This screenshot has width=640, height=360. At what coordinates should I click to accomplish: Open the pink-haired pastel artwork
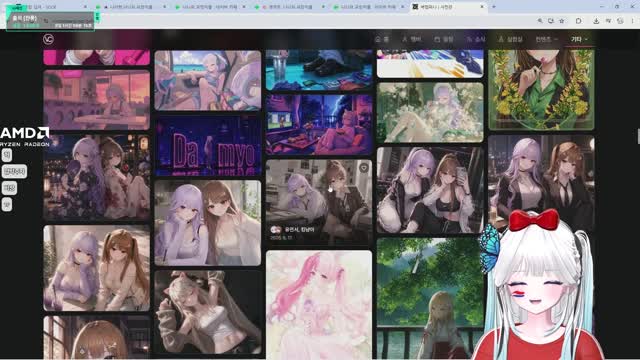tap(319, 305)
